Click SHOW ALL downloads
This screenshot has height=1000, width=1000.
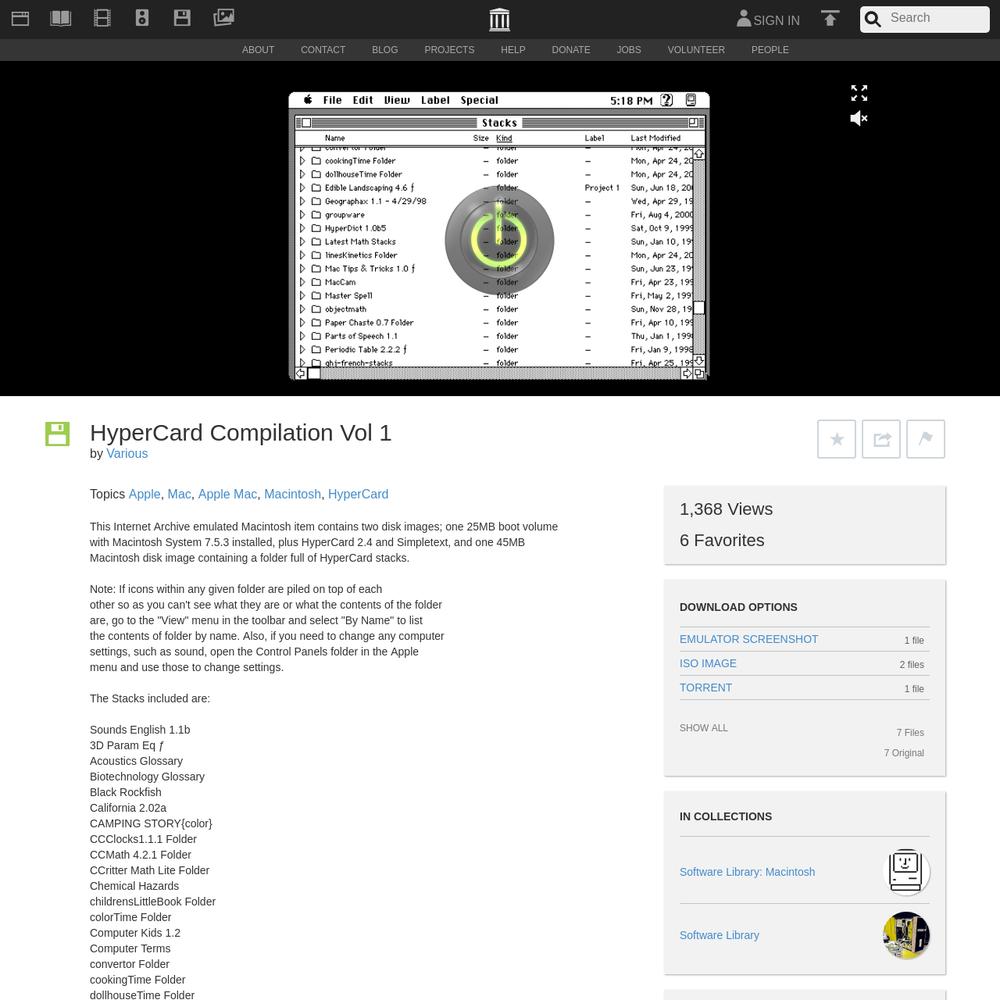(703, 728)
